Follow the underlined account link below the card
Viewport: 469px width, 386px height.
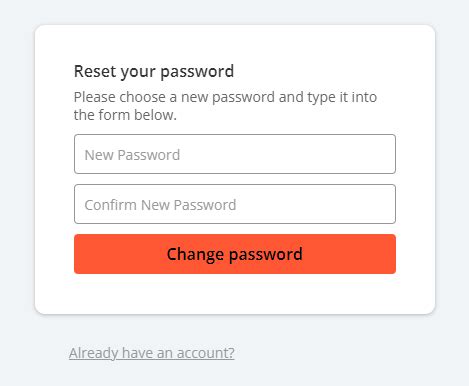(x=152, y=353)
